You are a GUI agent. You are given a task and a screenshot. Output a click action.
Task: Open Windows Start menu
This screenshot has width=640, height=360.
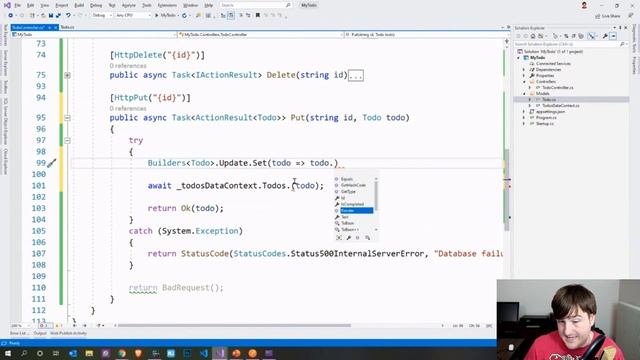click(8, 353)
